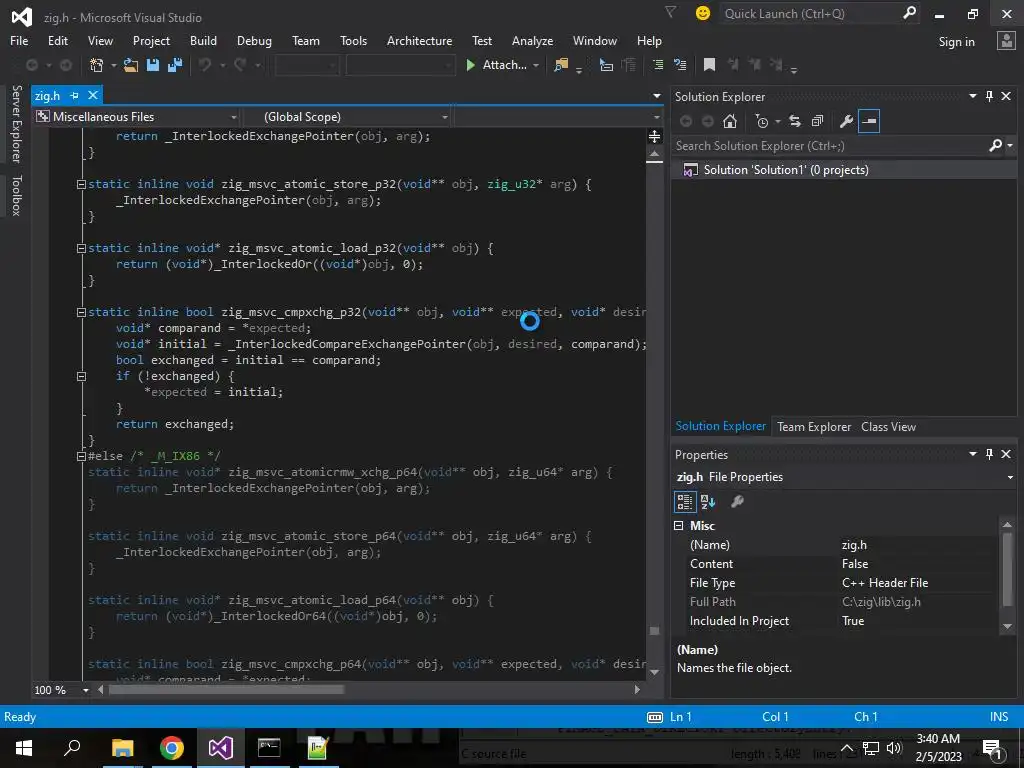The width and height of the screenshot is (1024, 768).
Task: Collapse the zig_msvc_atomic_store_p32 function outline
Action: [82, 184]
